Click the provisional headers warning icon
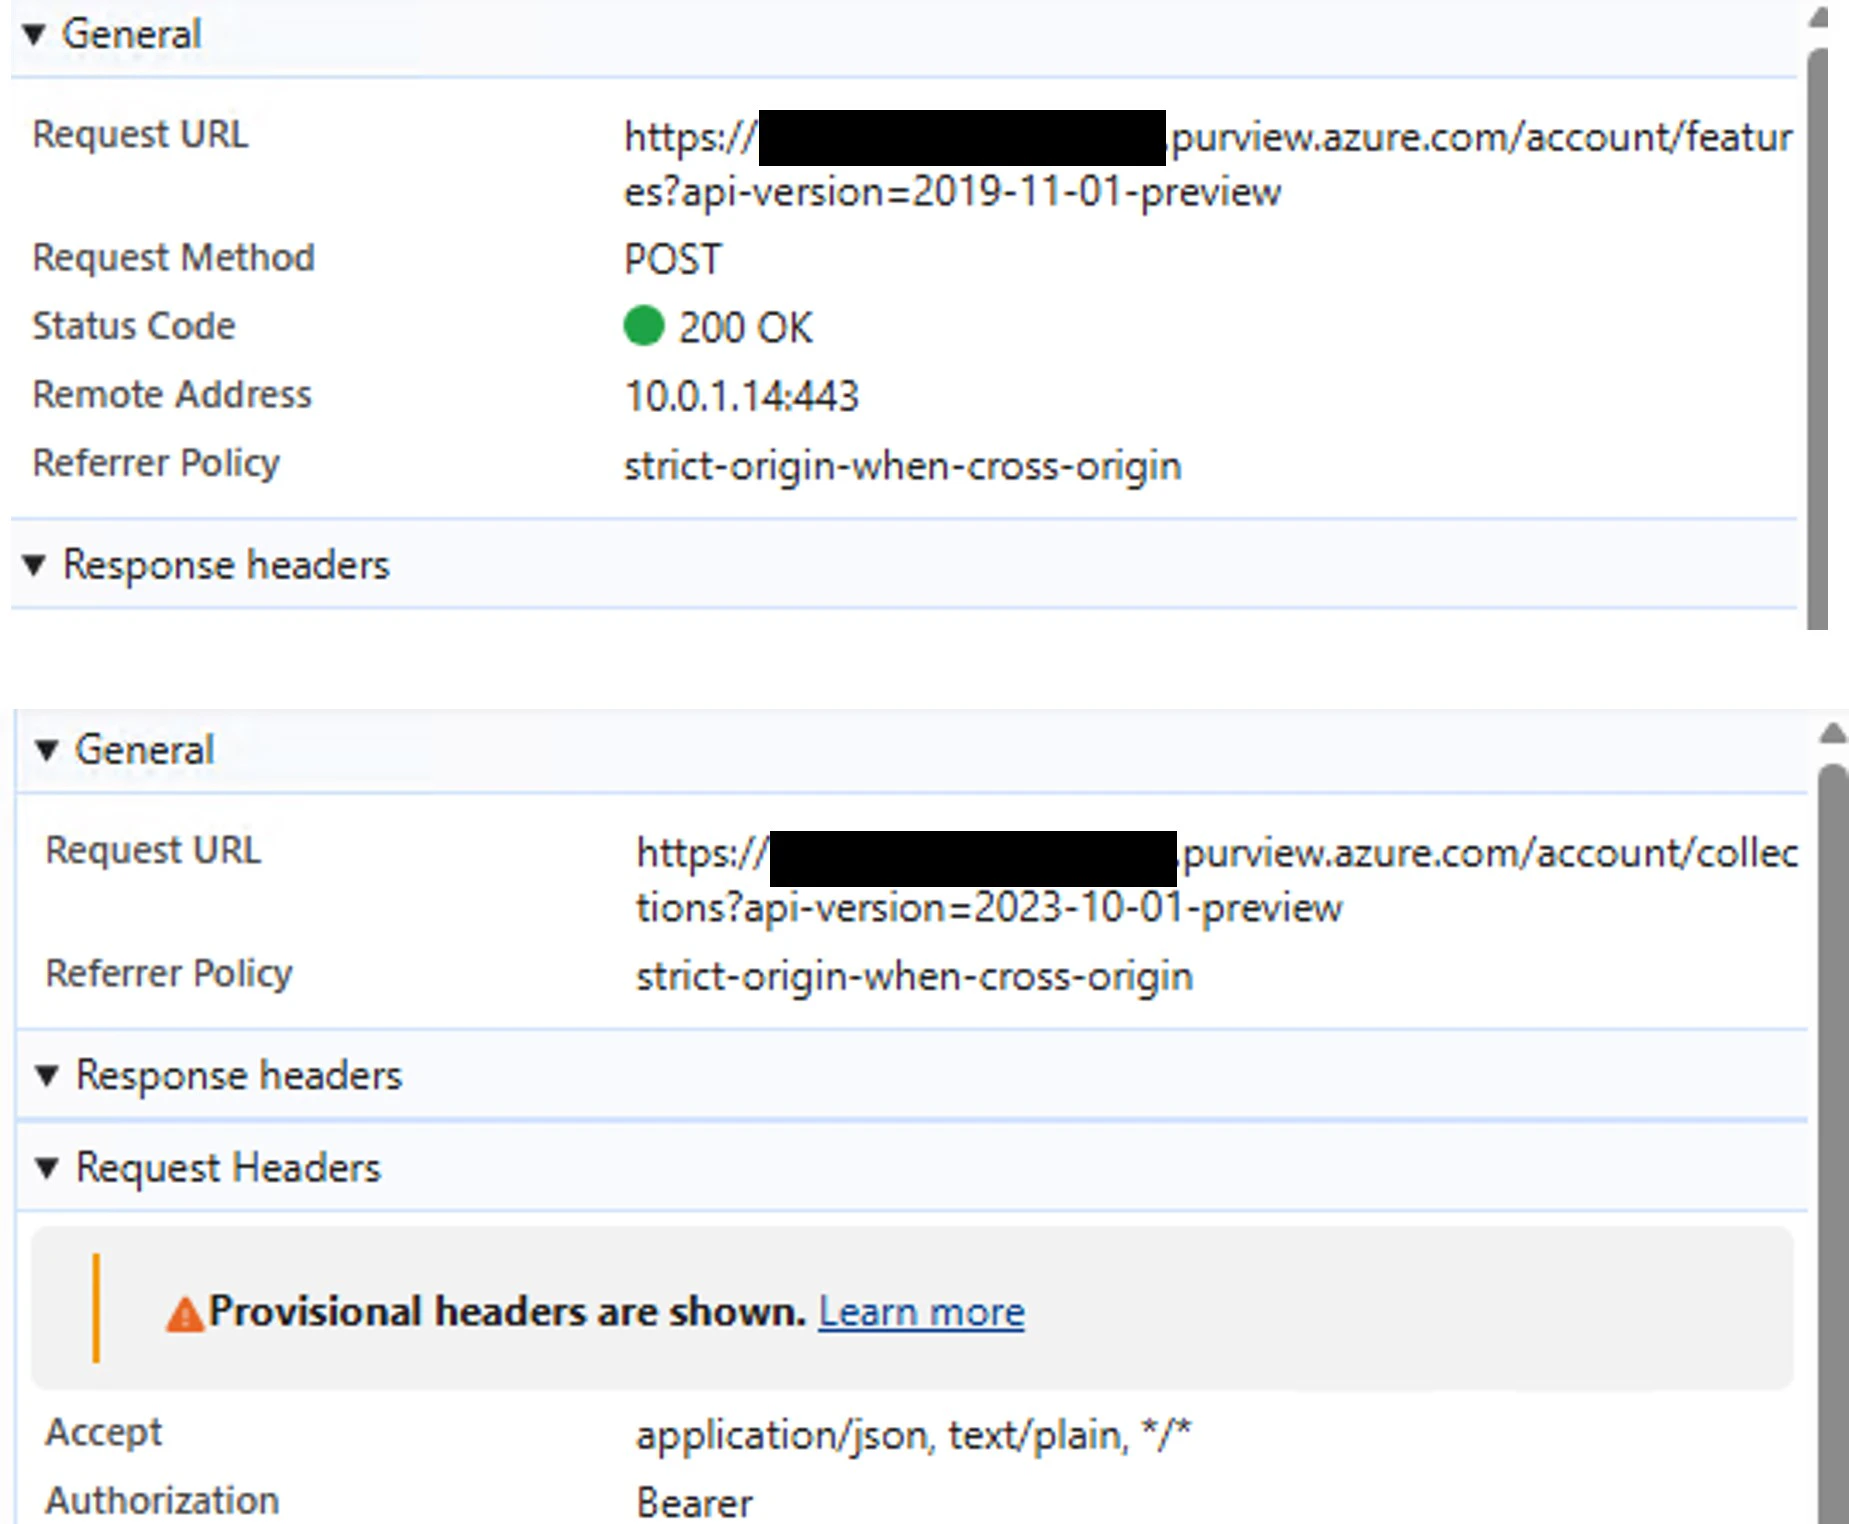This screenshot has width=1849, height=1524. [185, 1313]
